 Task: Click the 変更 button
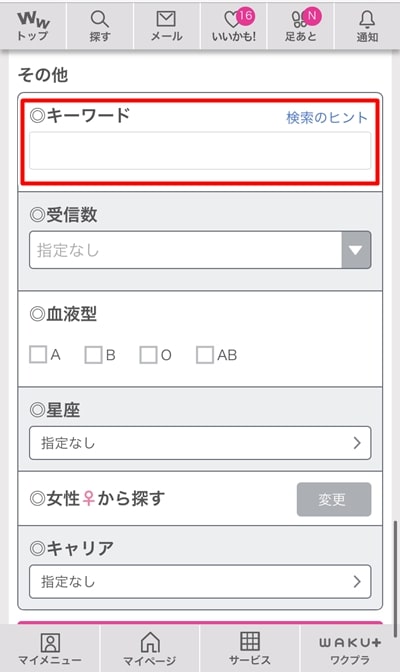[334, 499]
